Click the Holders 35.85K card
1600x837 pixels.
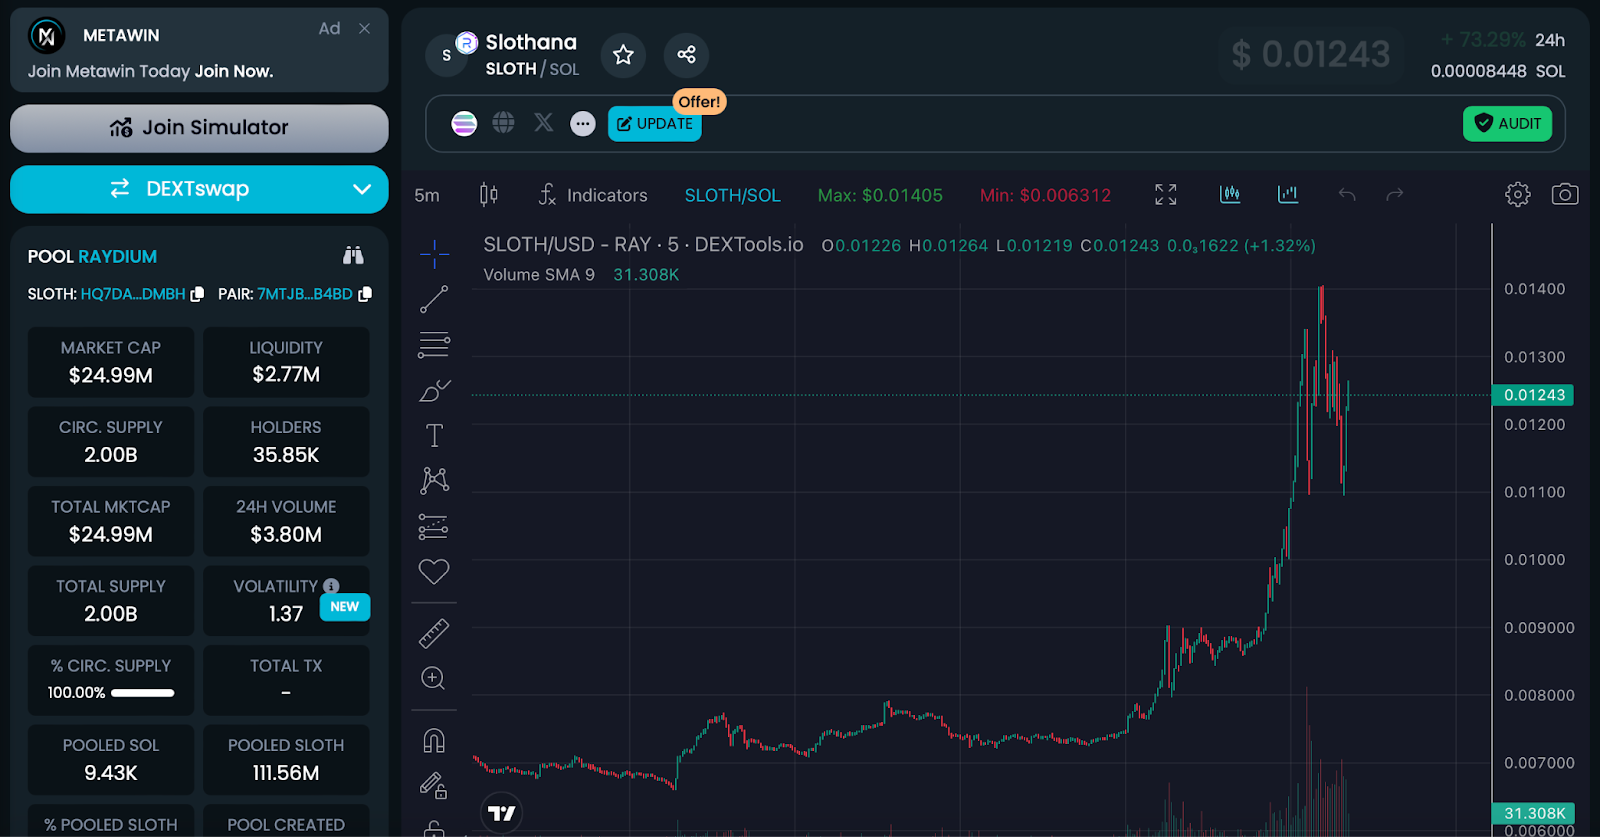pyautogui.click(x=286, y=442)
